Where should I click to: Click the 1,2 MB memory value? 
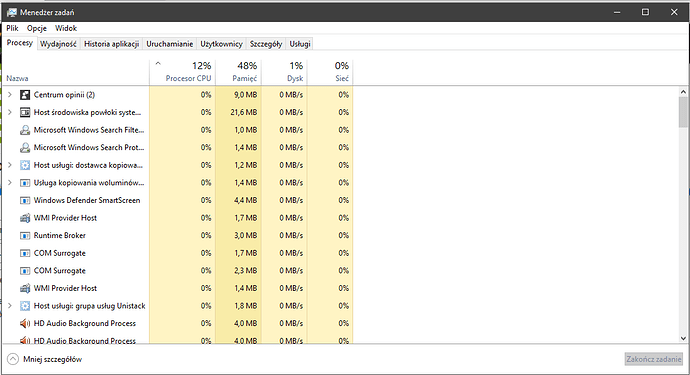246,165
